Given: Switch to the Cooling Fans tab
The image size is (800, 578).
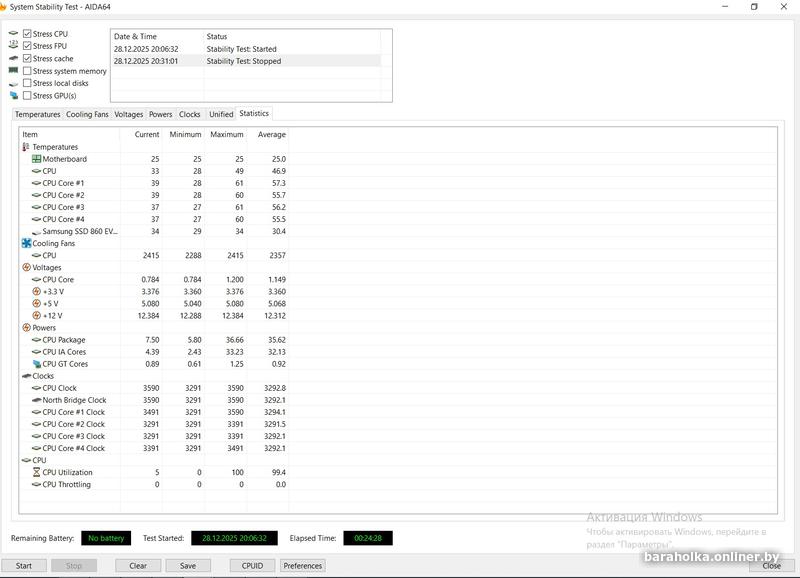Looking at the screenshot, I should 87,114.
